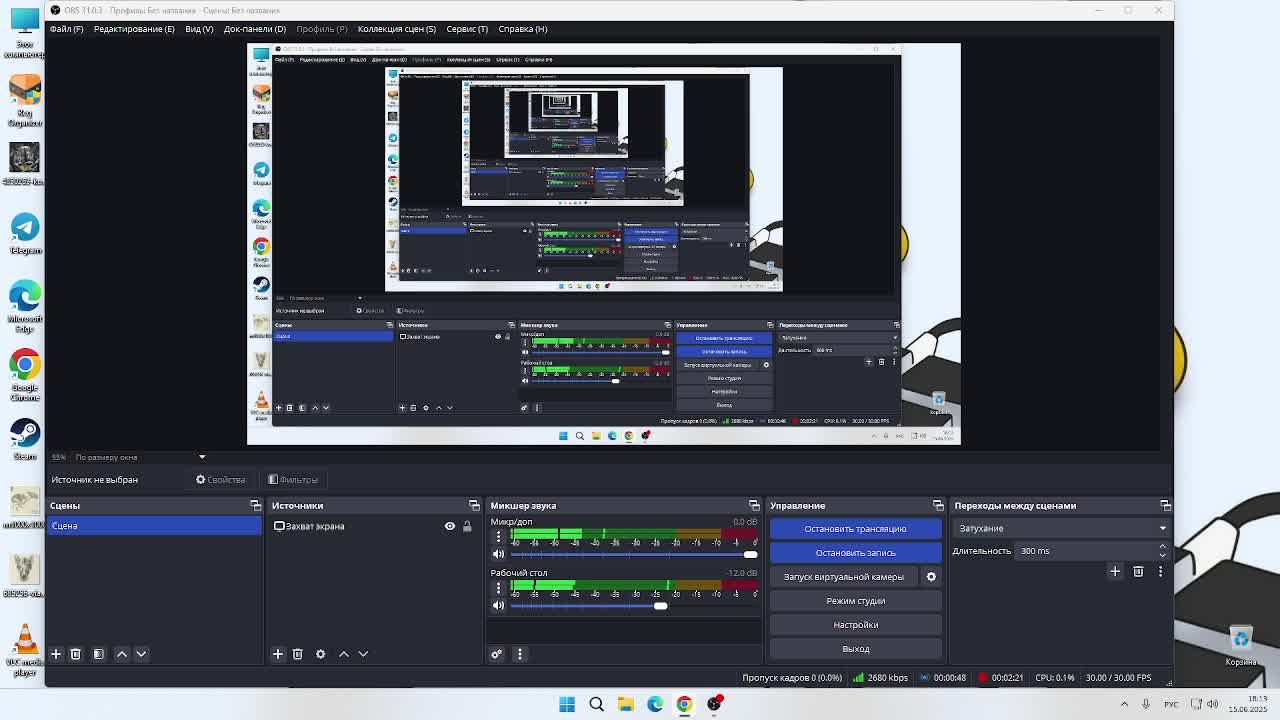Image resolution: width=1280 pixels, height=720 pixels.
Task: Open the Windows Start menu
Action: [x=567, y=704]
